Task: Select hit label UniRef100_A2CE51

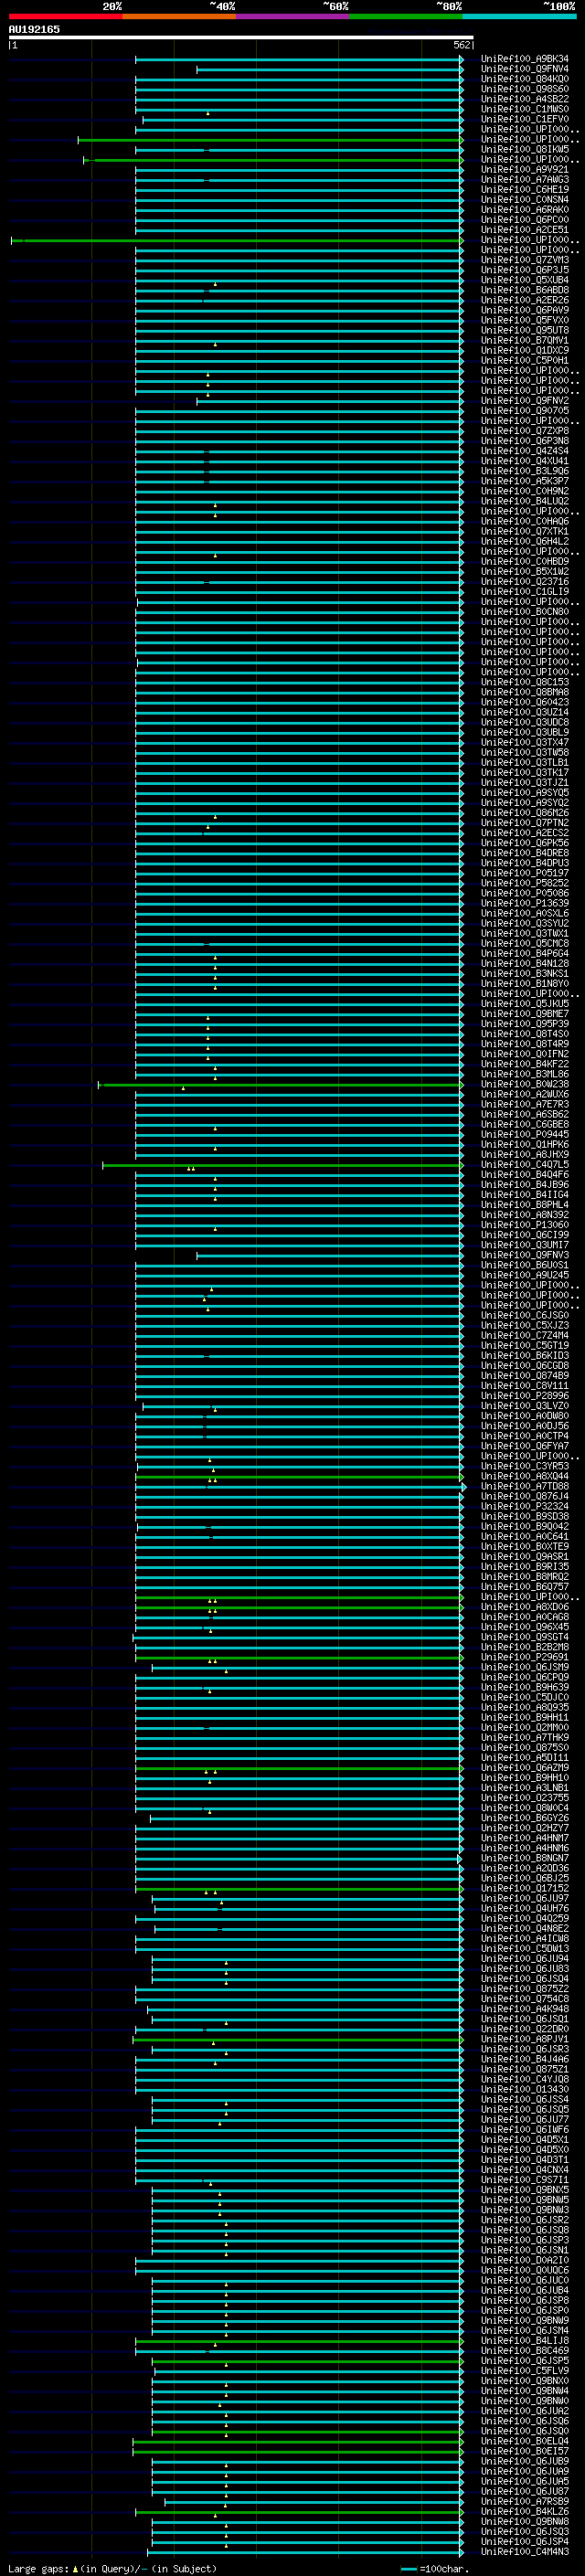Action: 525,230
